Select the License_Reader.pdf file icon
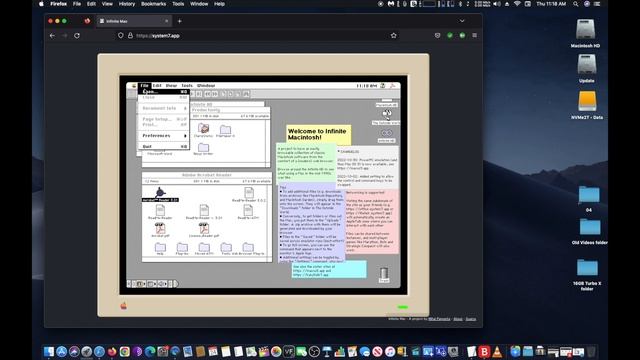Screen dimensions: 640x360 pos(204,229)
